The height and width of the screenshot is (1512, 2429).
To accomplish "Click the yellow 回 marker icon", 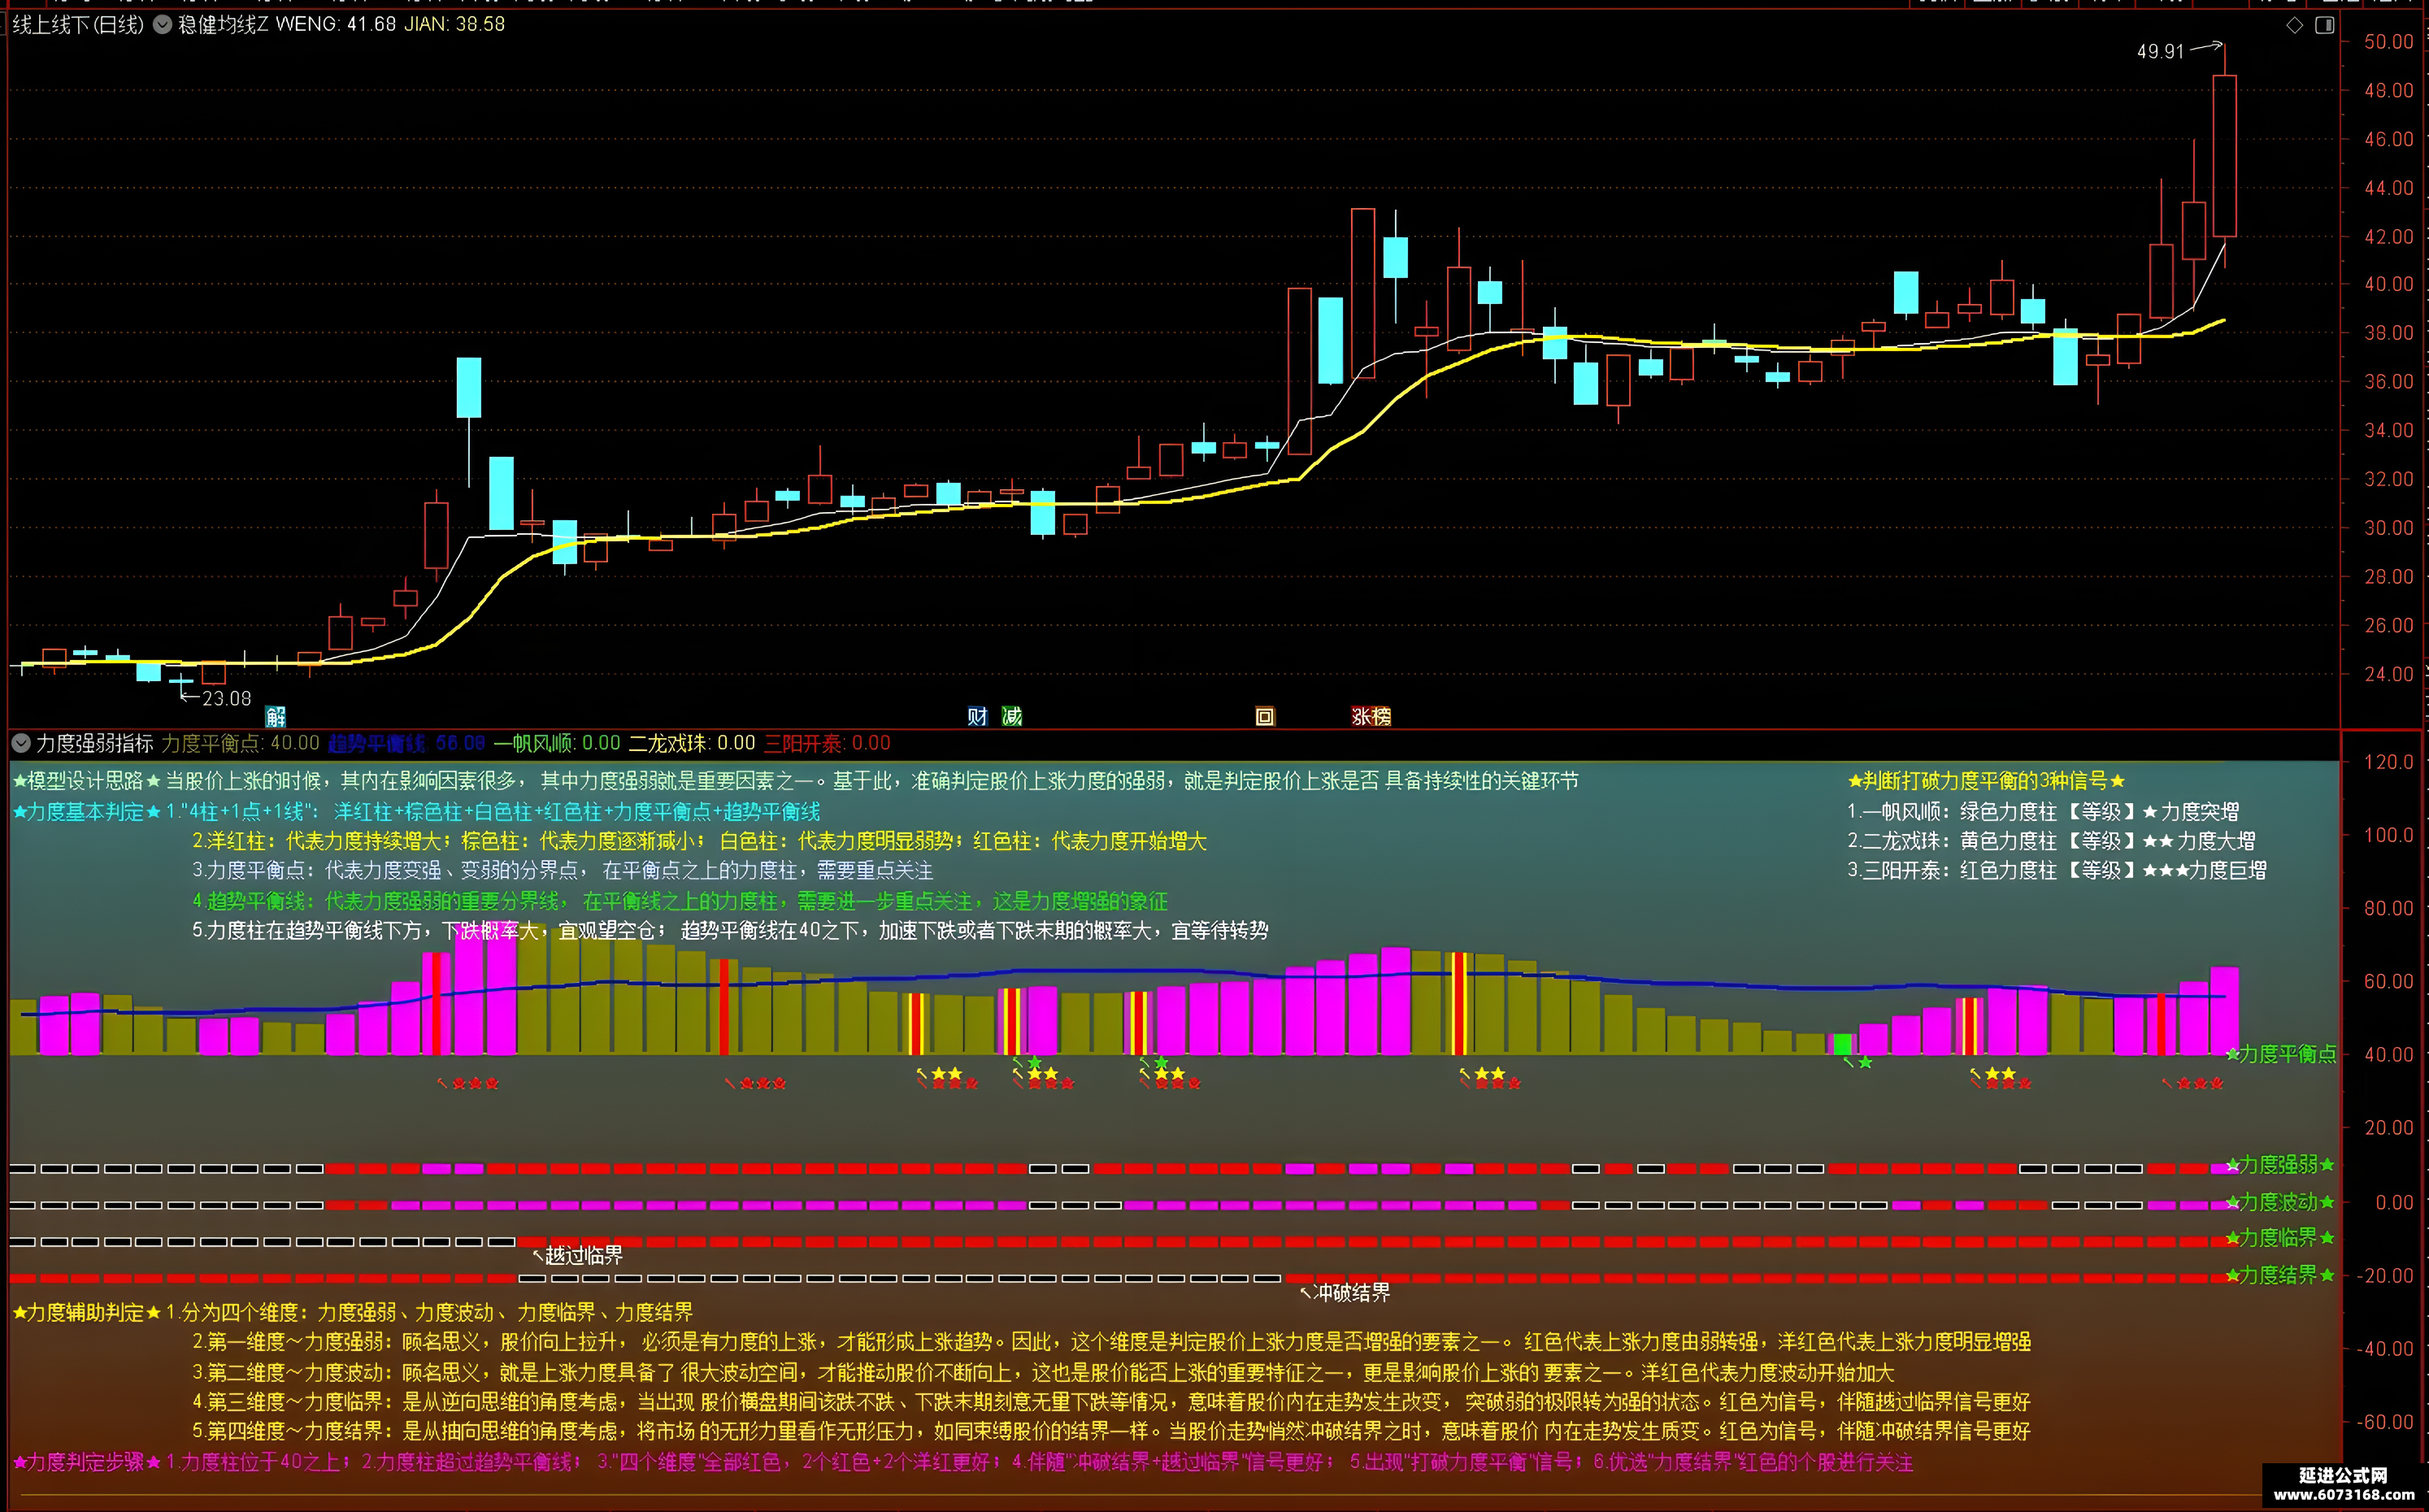I will (1265, 716).
